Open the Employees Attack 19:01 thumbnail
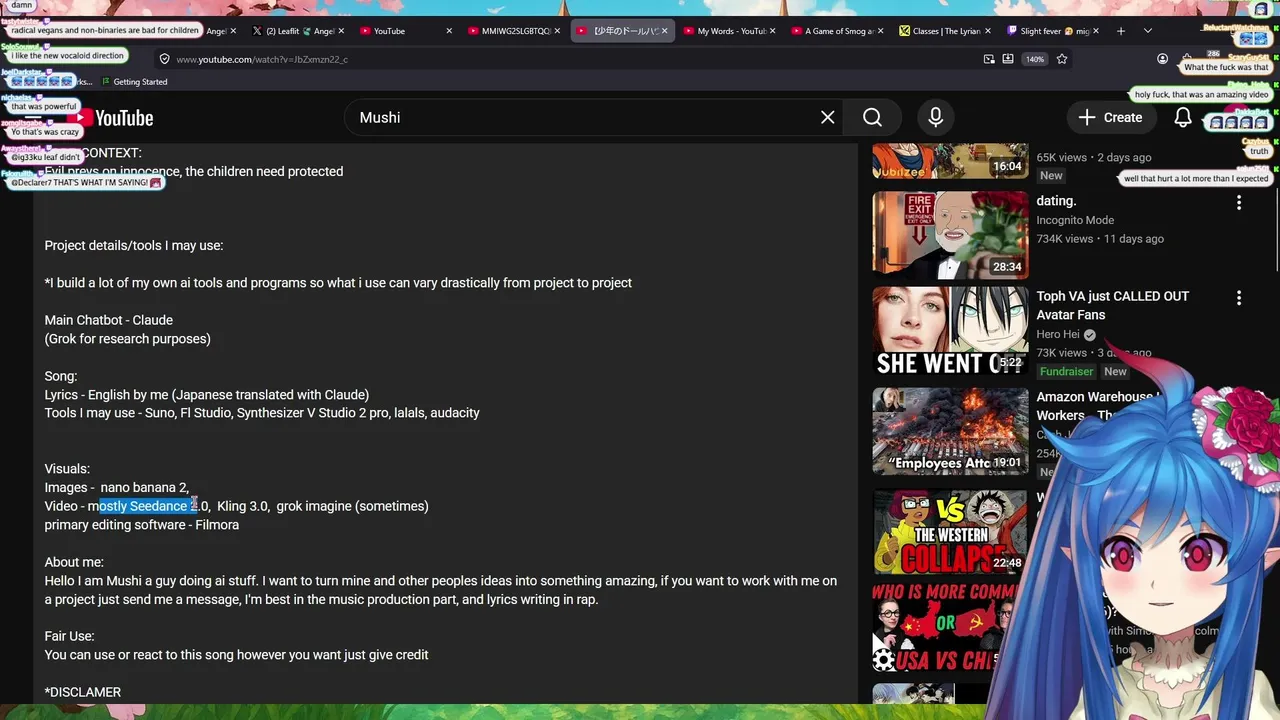Screen dimensions: 1280x720 [x=950, y=430]
